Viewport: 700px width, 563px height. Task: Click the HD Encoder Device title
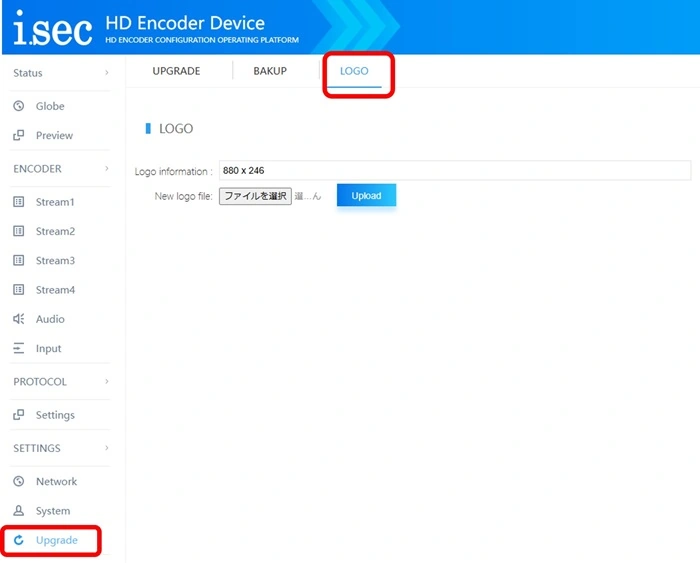tap(185, 23)
